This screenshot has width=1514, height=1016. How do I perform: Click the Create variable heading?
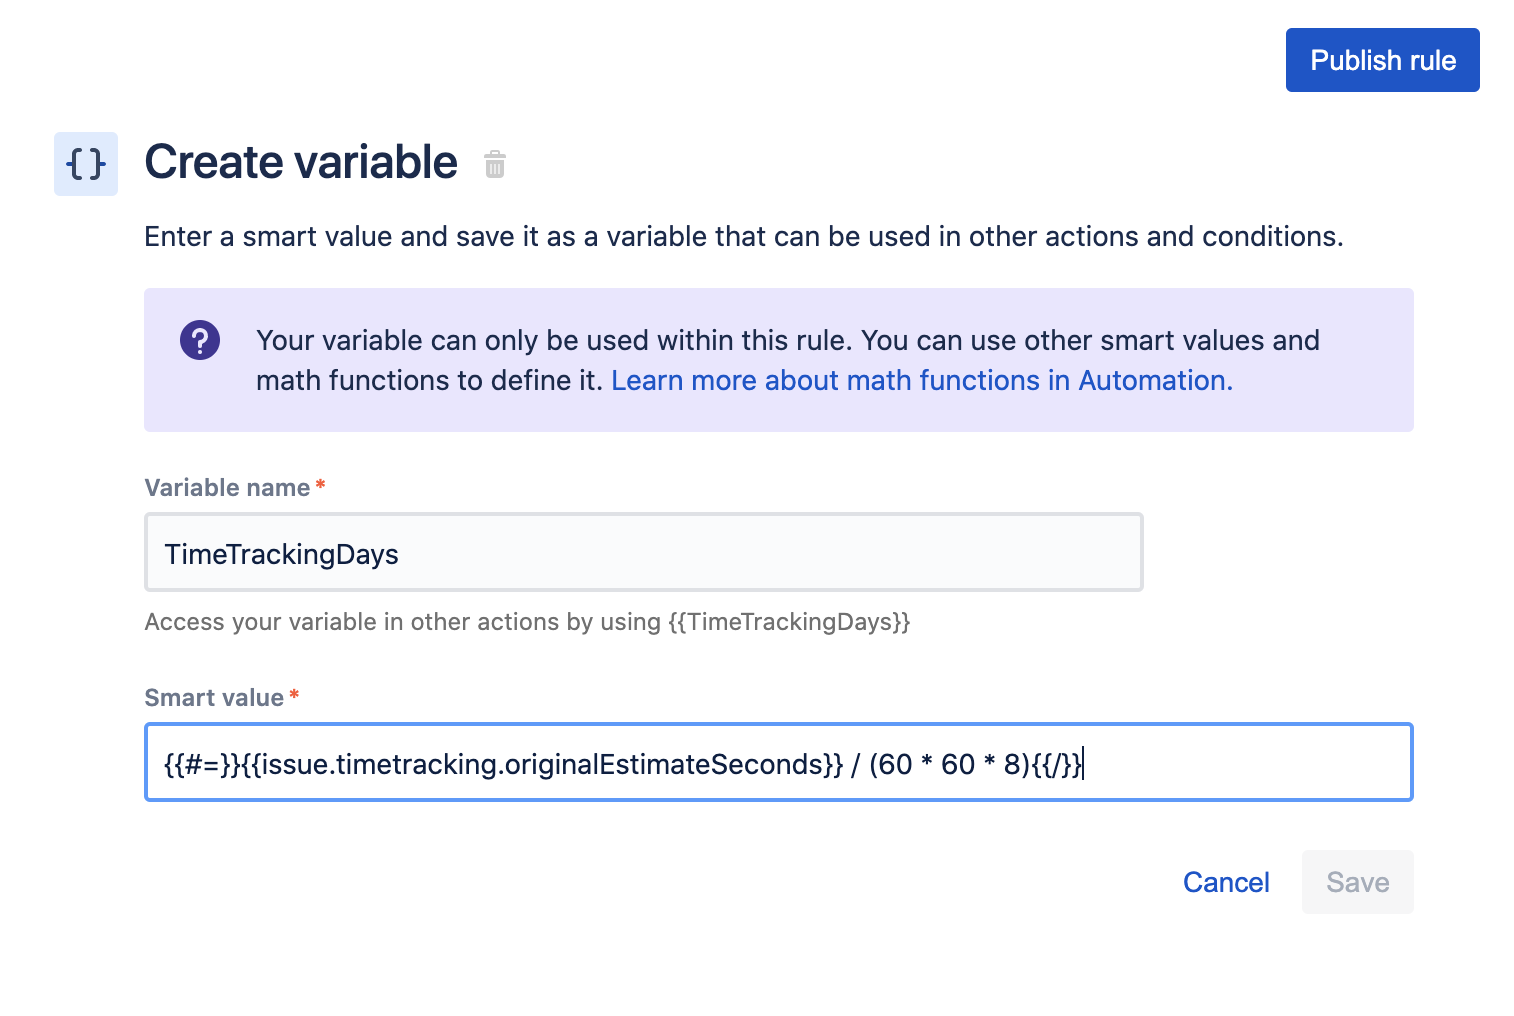pyautogui.click(x=301, y=162)
